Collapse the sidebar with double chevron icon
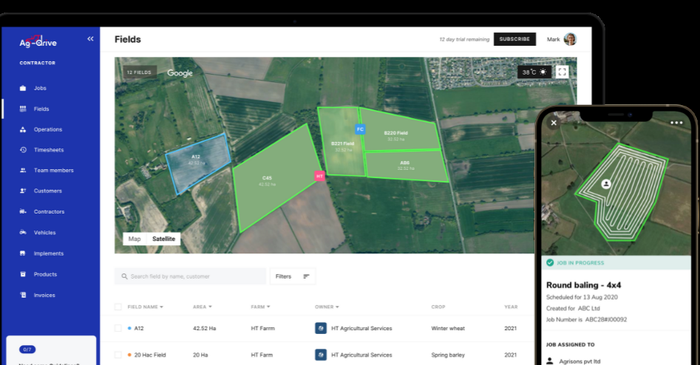This screenshot has height=365, width=700. coord(91,39)
